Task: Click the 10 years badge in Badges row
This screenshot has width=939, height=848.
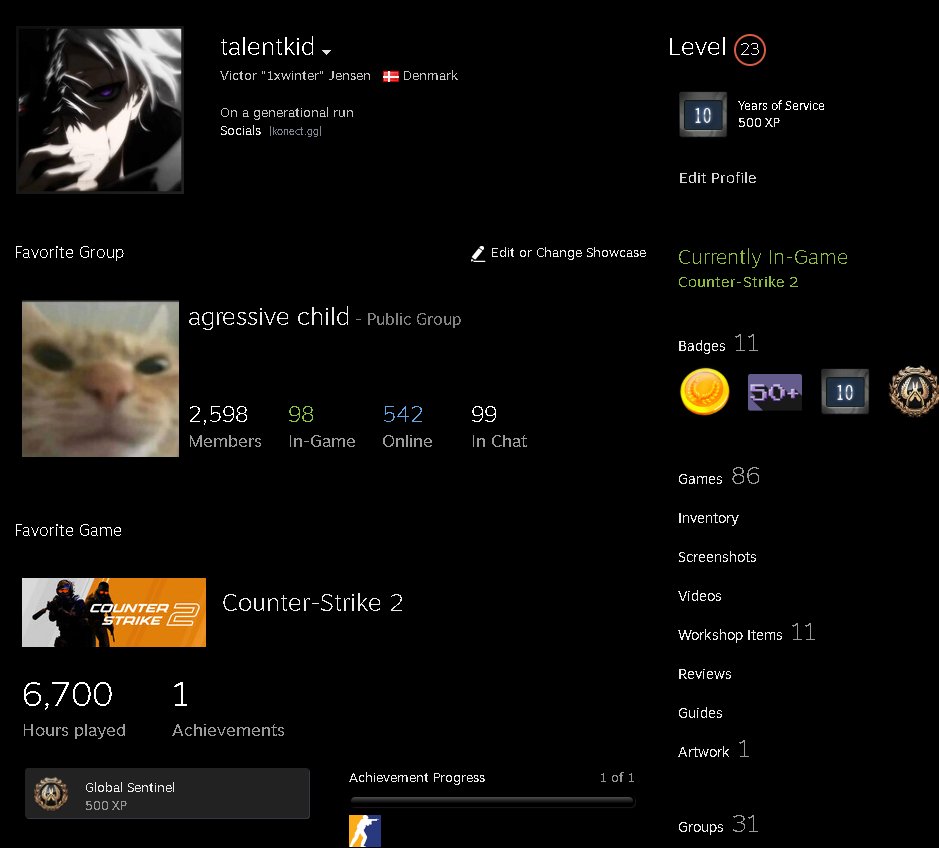Action: pos(844,392)
